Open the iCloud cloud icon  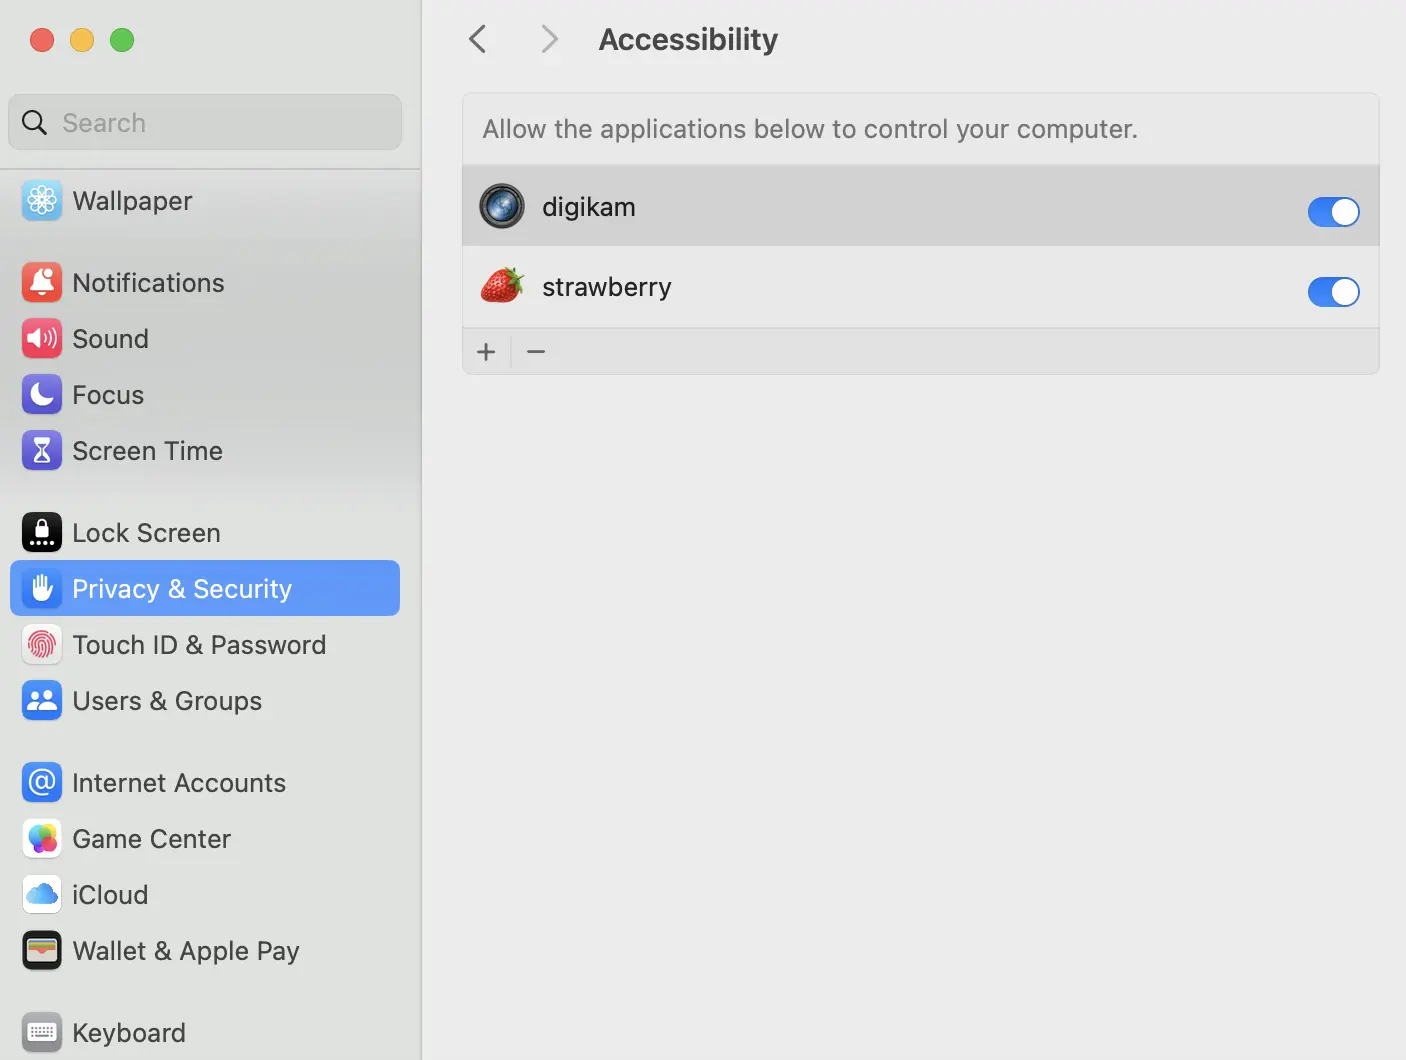tap(42, 895)
